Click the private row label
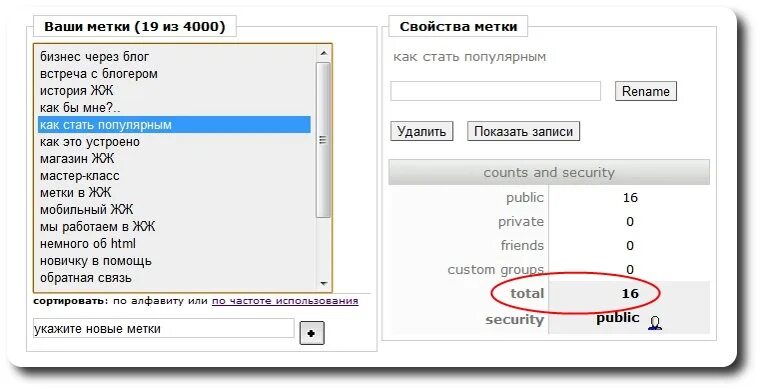Viewport: 760px width, 390px height. coord(521,222)
